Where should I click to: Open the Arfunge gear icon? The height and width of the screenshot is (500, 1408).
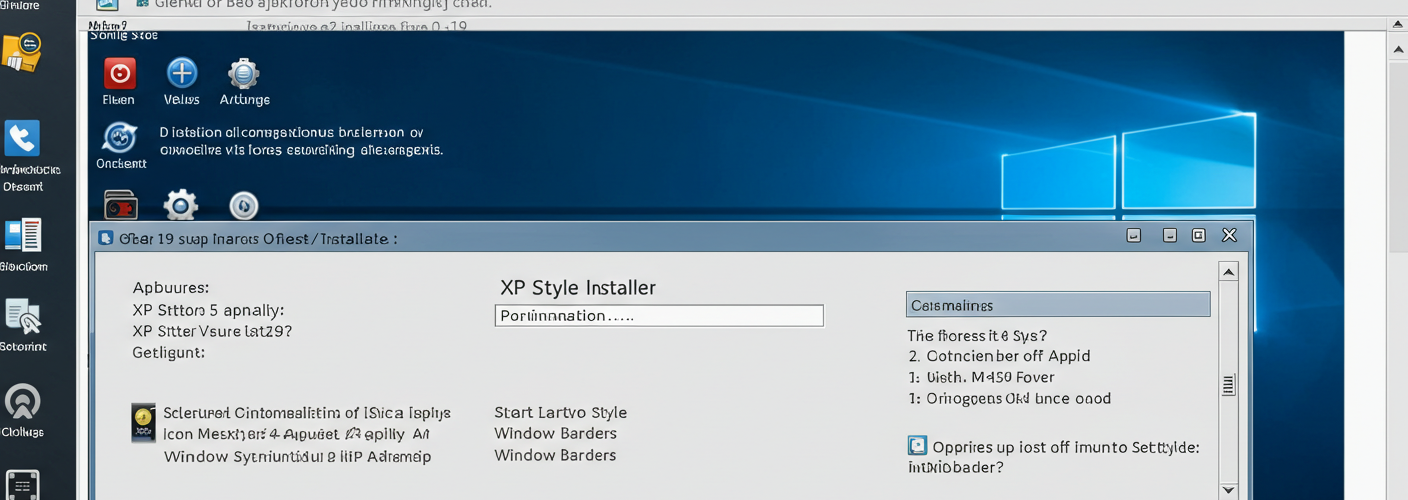pos(243,73)
